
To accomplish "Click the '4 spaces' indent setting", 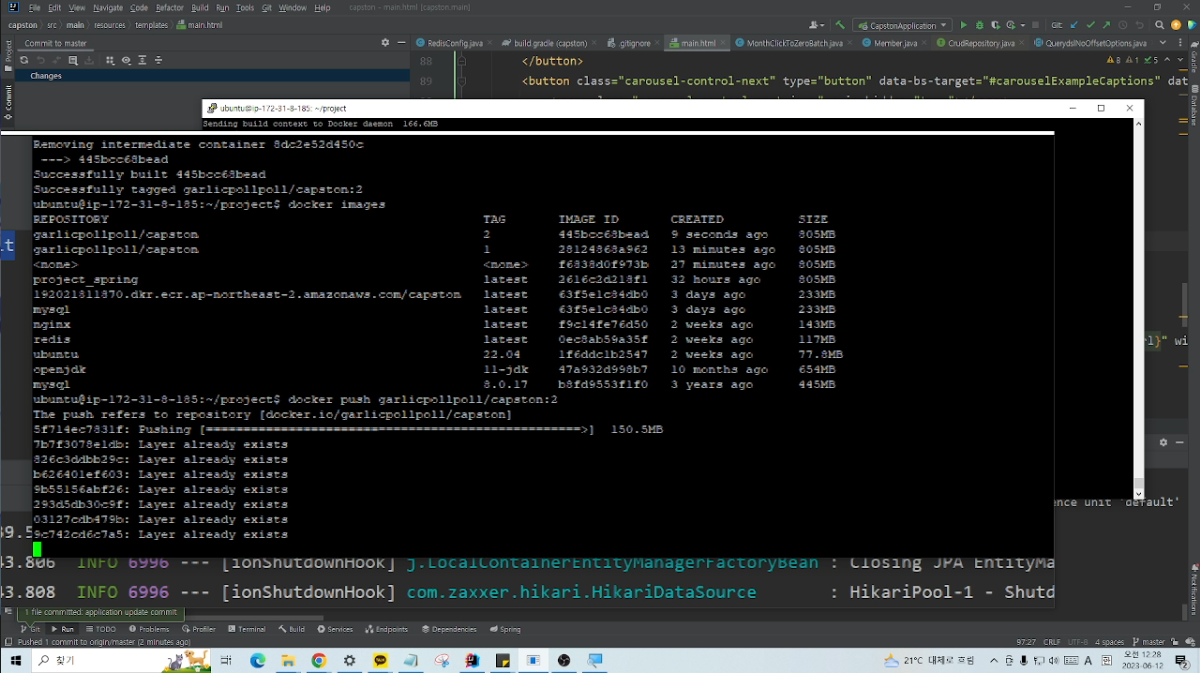I will click(1109, 642).
